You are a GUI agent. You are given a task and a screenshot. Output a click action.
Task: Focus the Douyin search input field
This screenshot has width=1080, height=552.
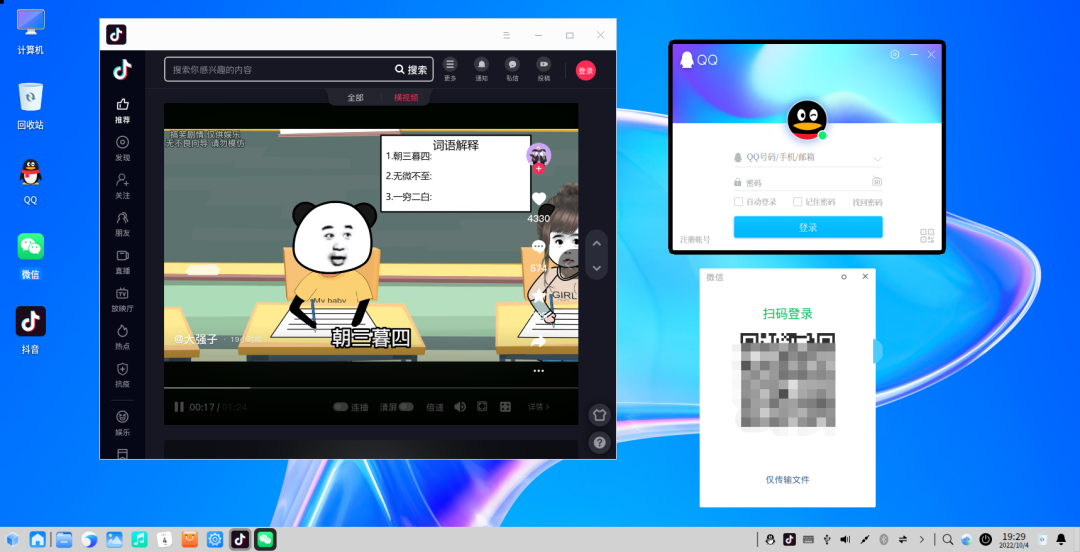(x=279, y=70)
